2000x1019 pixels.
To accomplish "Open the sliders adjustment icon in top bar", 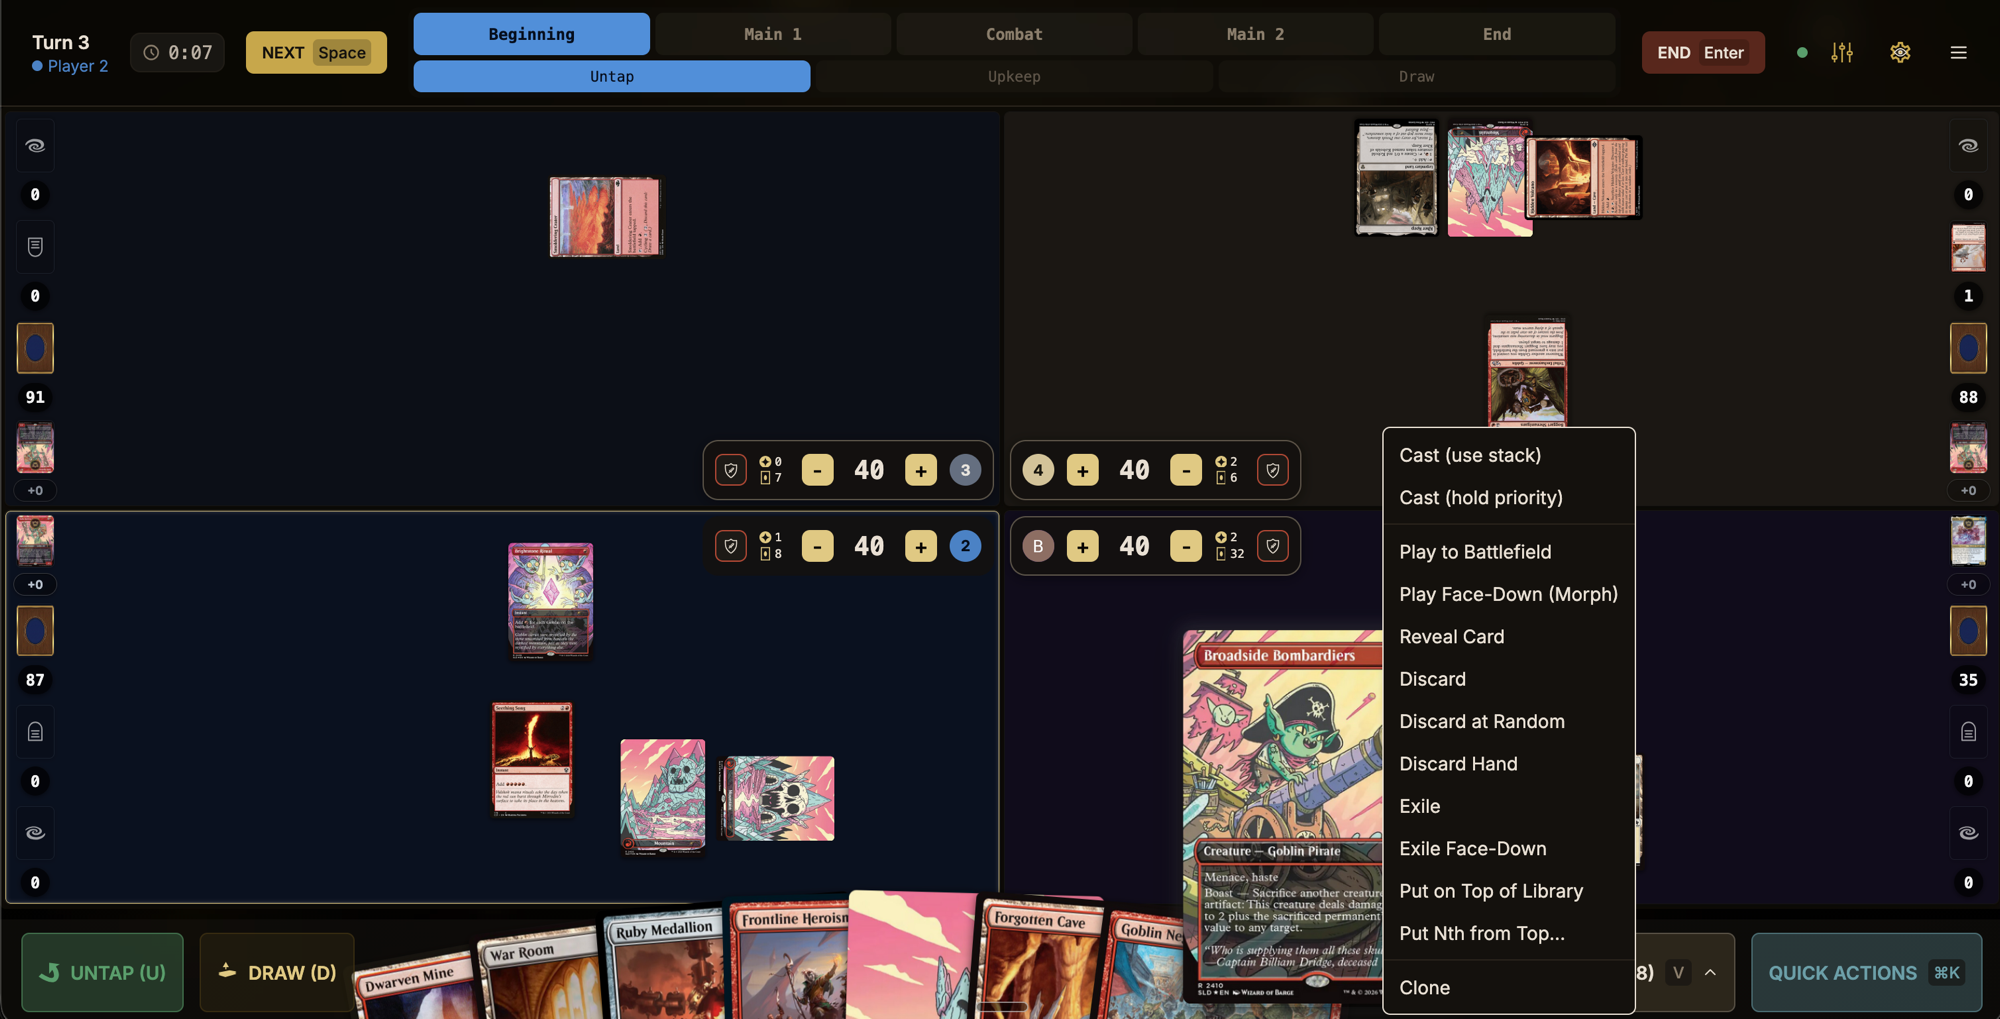I will coord(1842,53).
